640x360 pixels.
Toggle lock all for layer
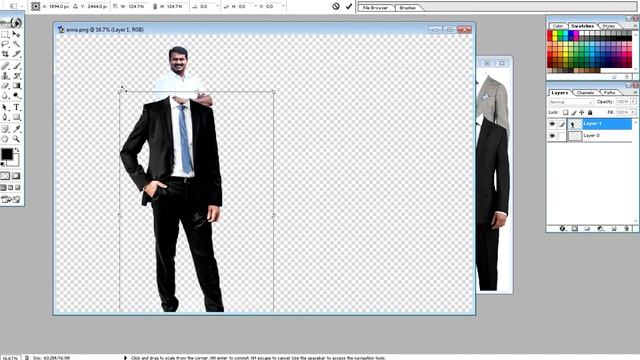point(590,112)
